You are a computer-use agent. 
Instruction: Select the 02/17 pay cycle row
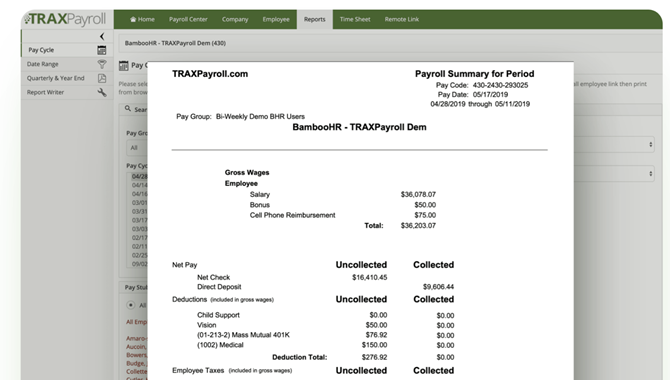[x=139, y=238]
